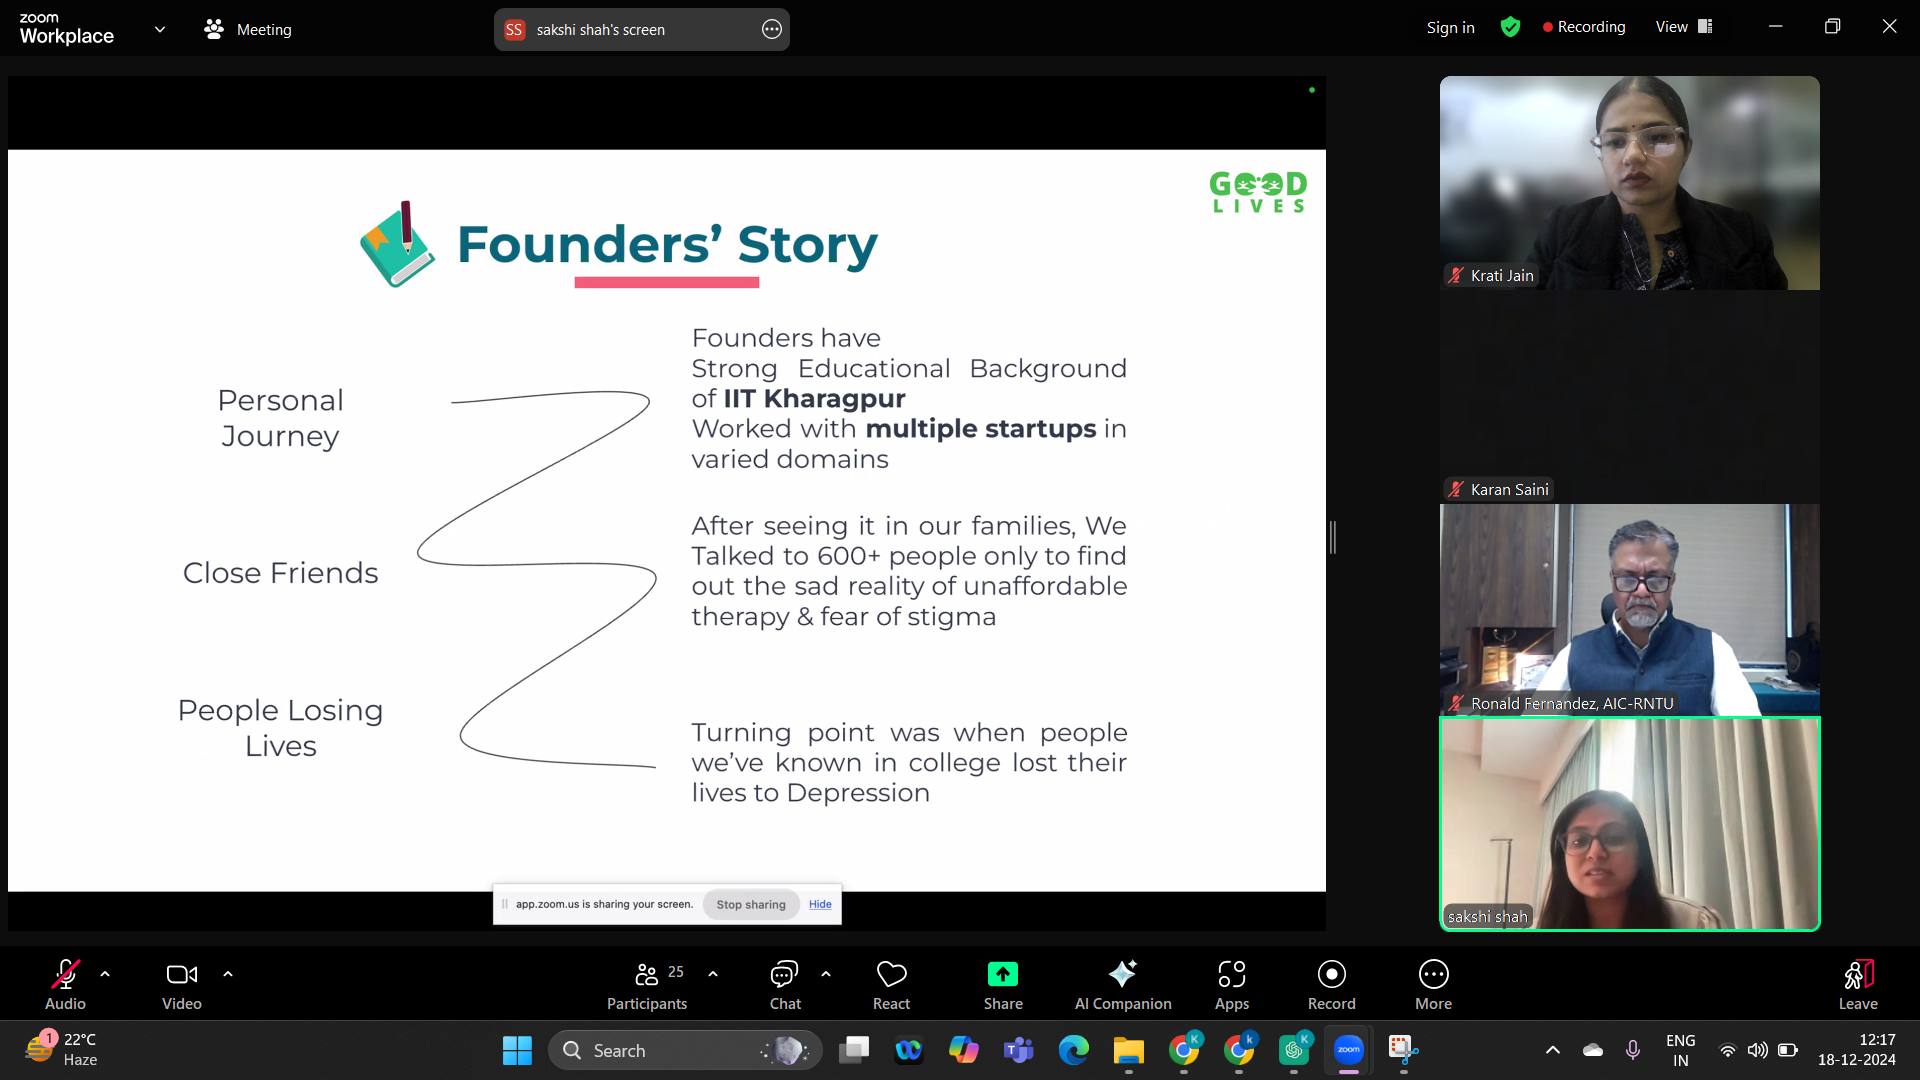Open the Apps panel icon

coord(1231,974)
